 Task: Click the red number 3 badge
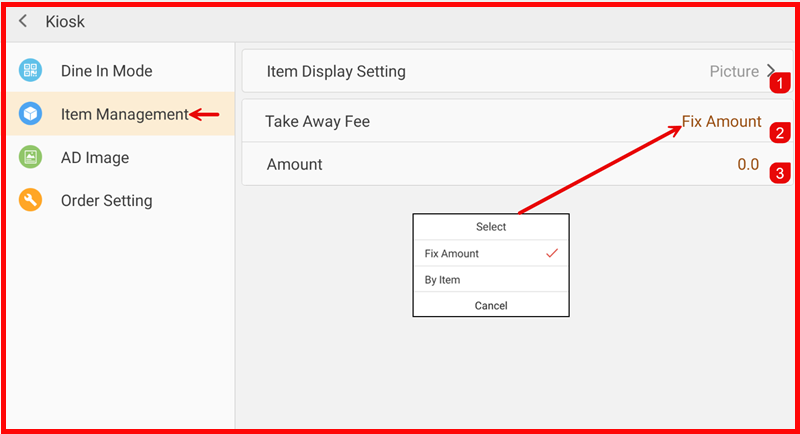[x=780, y=173]
